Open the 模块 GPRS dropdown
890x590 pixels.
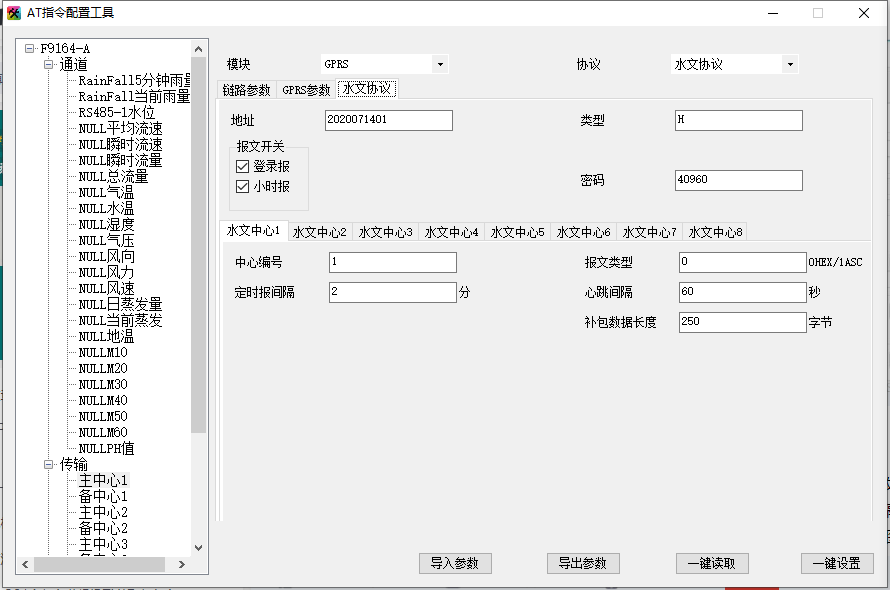click(439, 63)
